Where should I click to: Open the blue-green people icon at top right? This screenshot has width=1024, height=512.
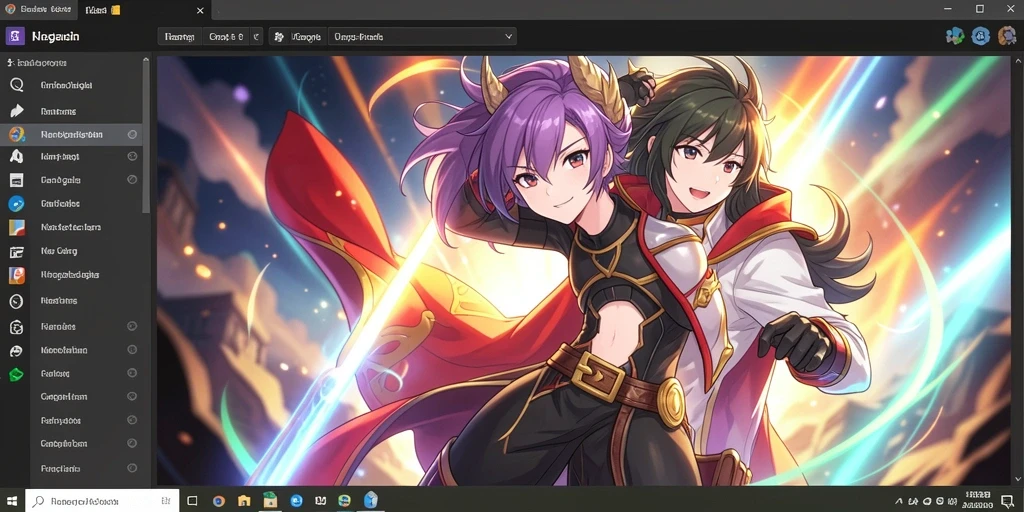point(955,36)
